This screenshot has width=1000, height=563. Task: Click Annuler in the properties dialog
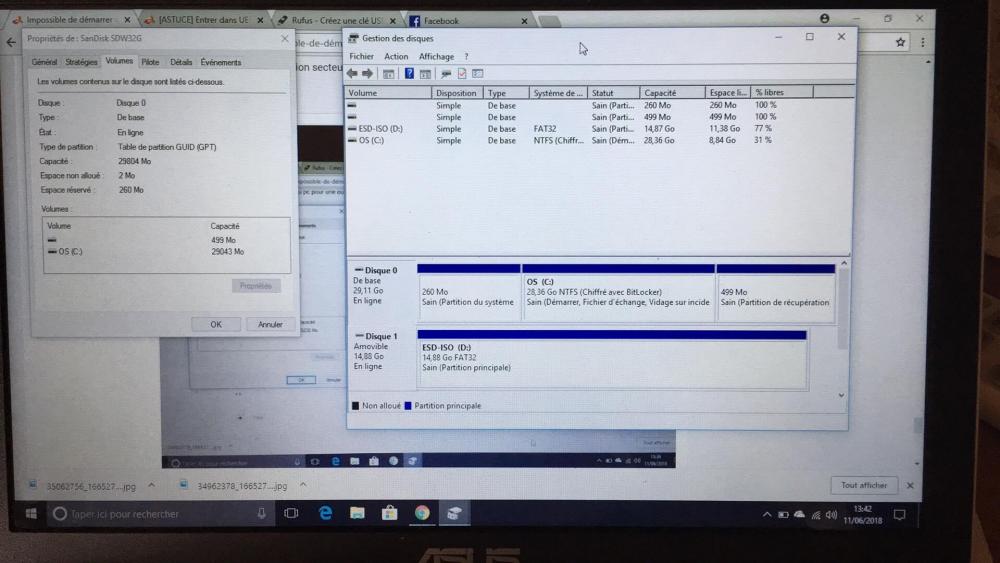click(x=270, y=324)
